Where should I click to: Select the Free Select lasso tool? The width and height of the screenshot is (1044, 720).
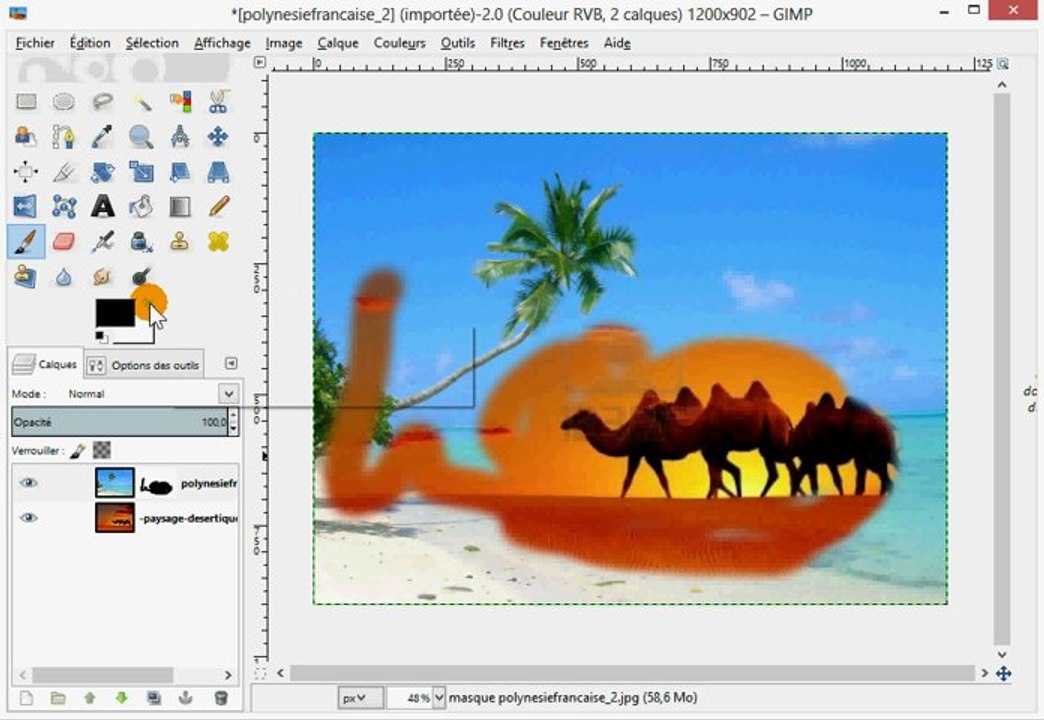103,101
